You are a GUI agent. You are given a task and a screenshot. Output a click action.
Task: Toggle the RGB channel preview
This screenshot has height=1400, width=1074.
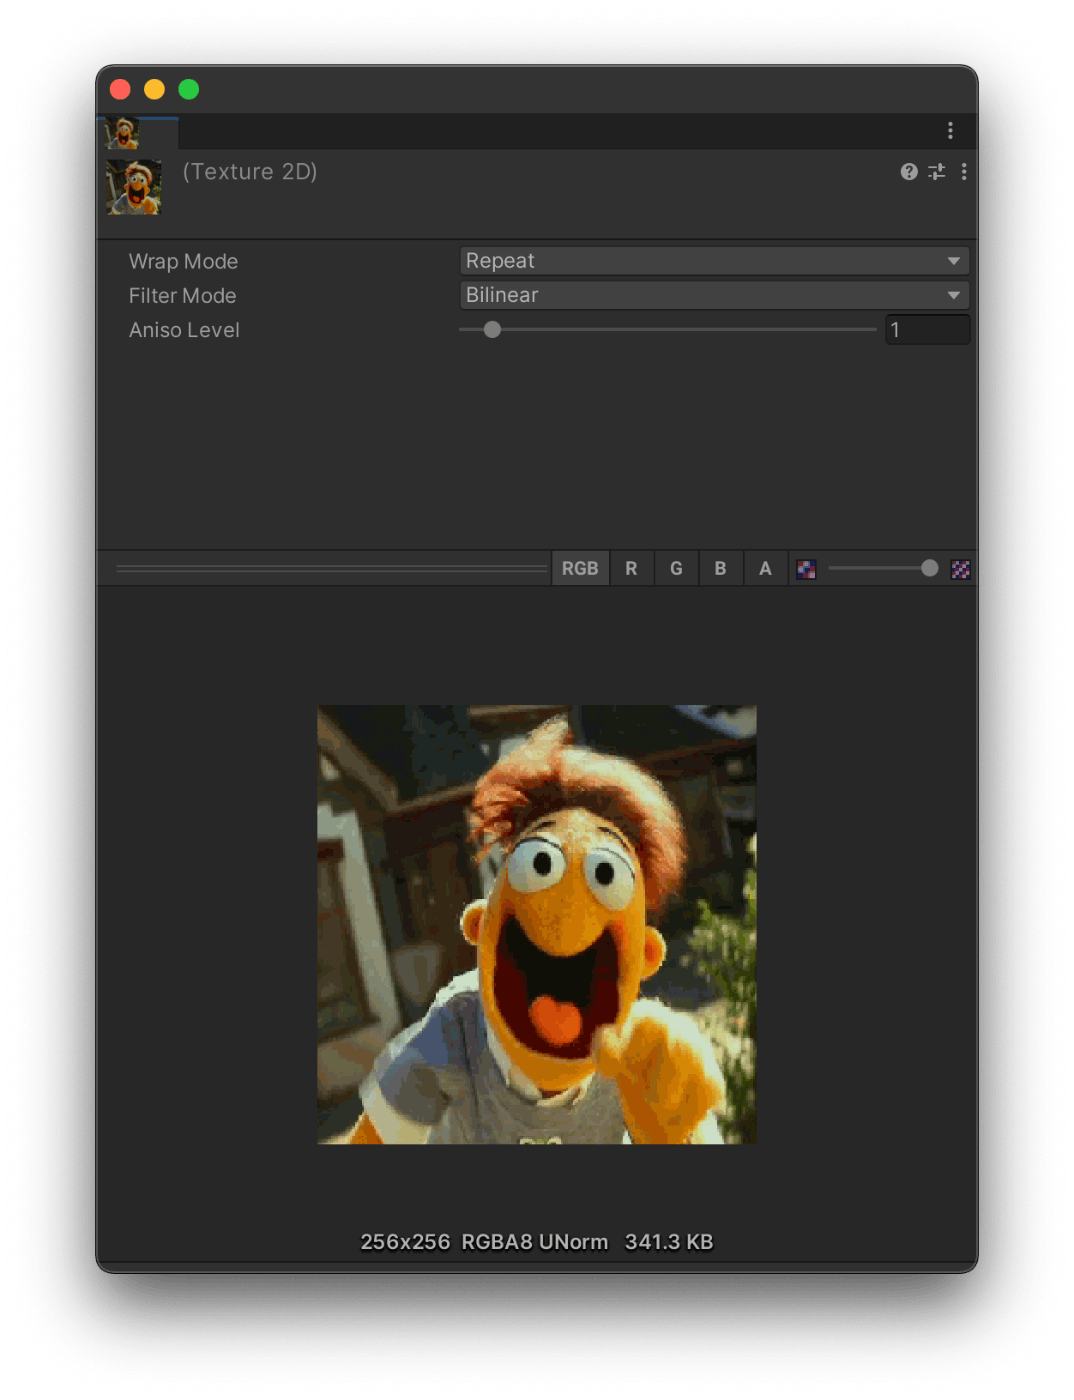(580, 569)
